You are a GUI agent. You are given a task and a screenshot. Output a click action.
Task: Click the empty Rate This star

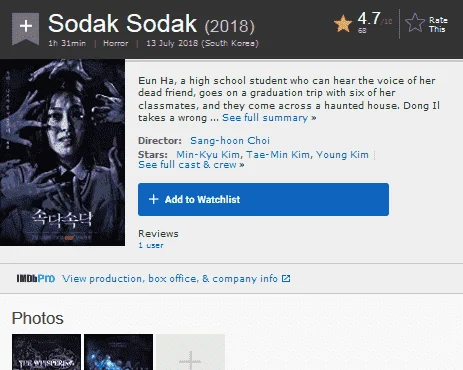click(415, 23)
